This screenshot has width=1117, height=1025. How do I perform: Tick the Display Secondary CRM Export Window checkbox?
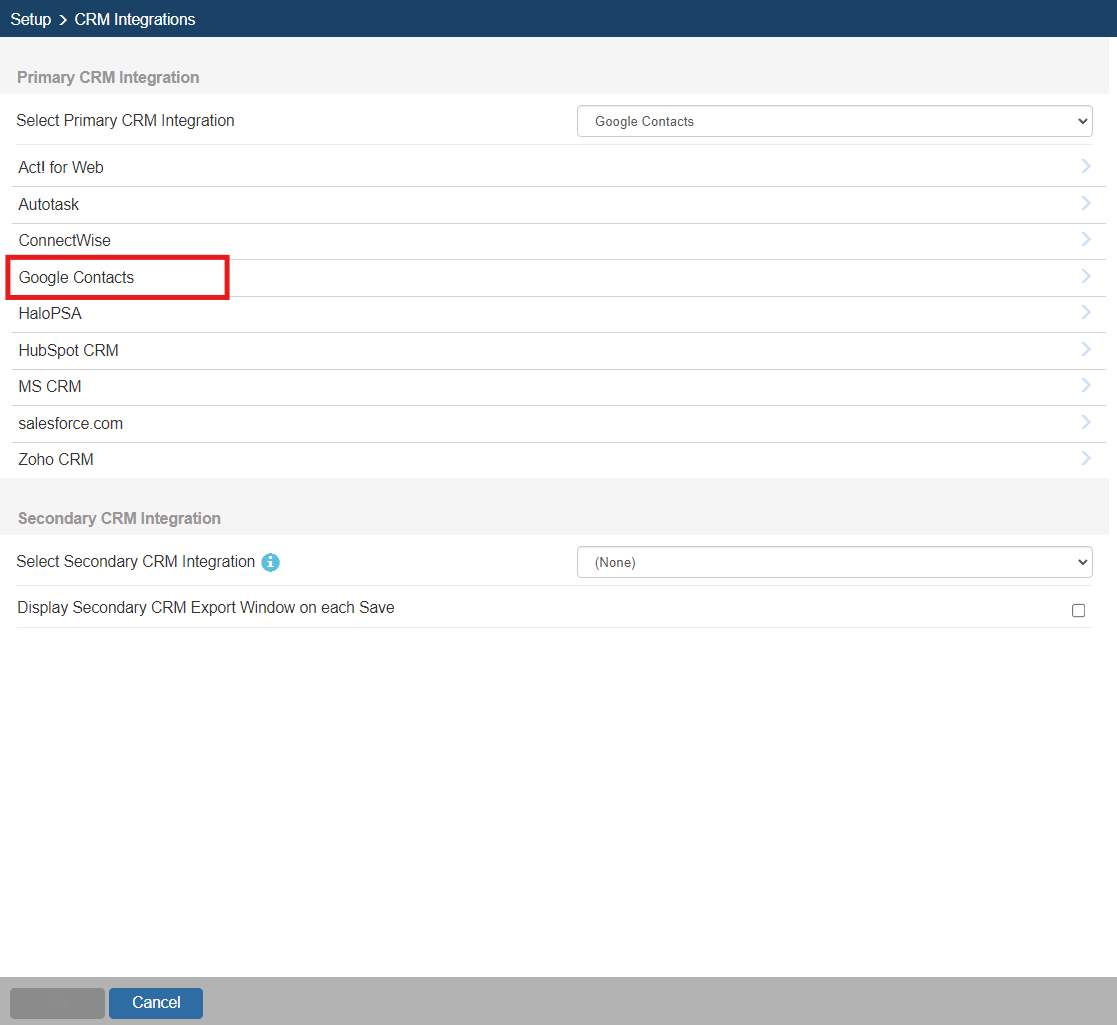1078,610
